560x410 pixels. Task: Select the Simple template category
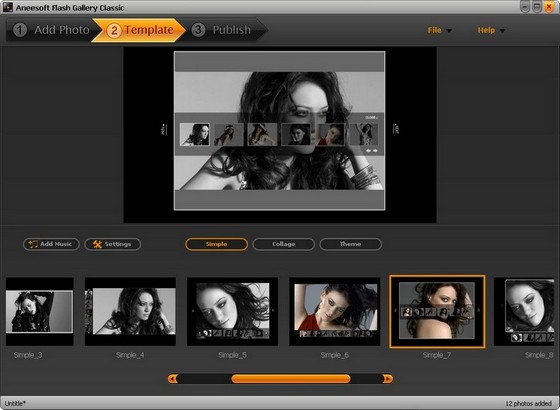click(216, 244)
